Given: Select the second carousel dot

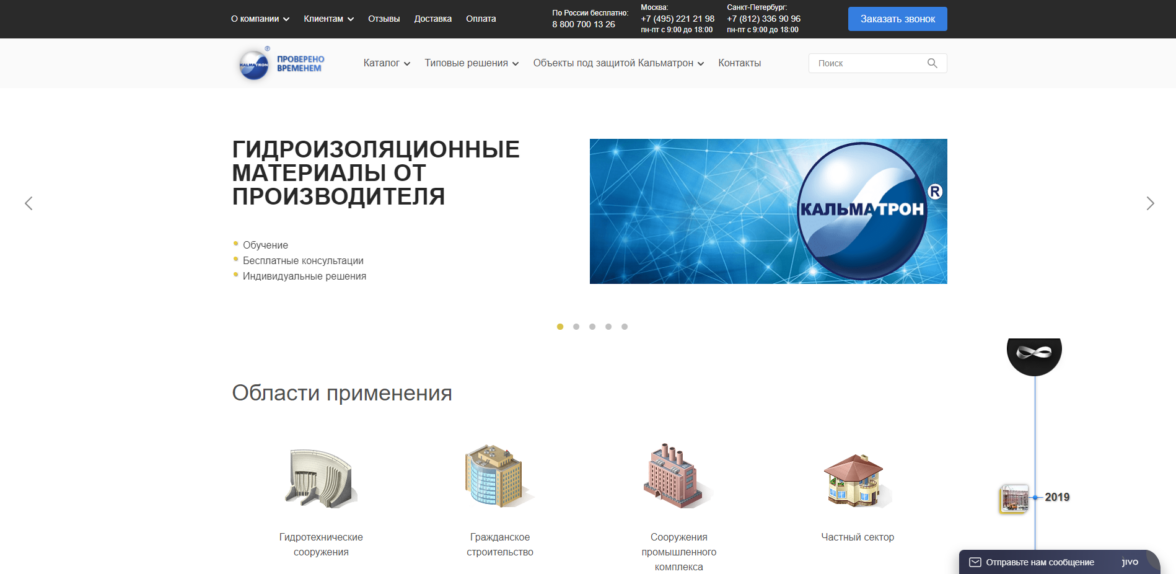Looking at the screenshot, I should click(x=576, y=326).
